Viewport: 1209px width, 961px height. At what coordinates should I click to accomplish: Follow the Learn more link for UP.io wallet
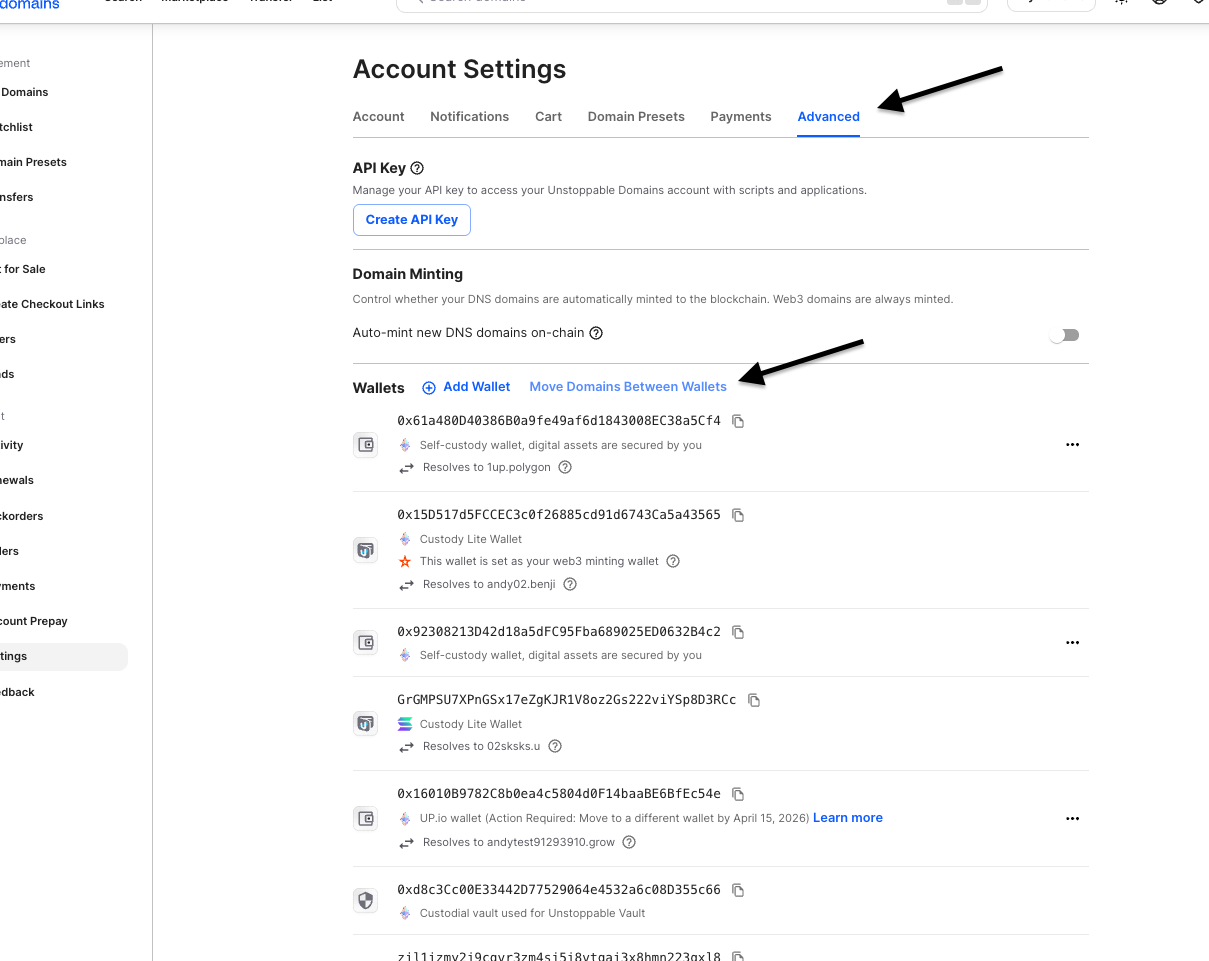(848, 818)
